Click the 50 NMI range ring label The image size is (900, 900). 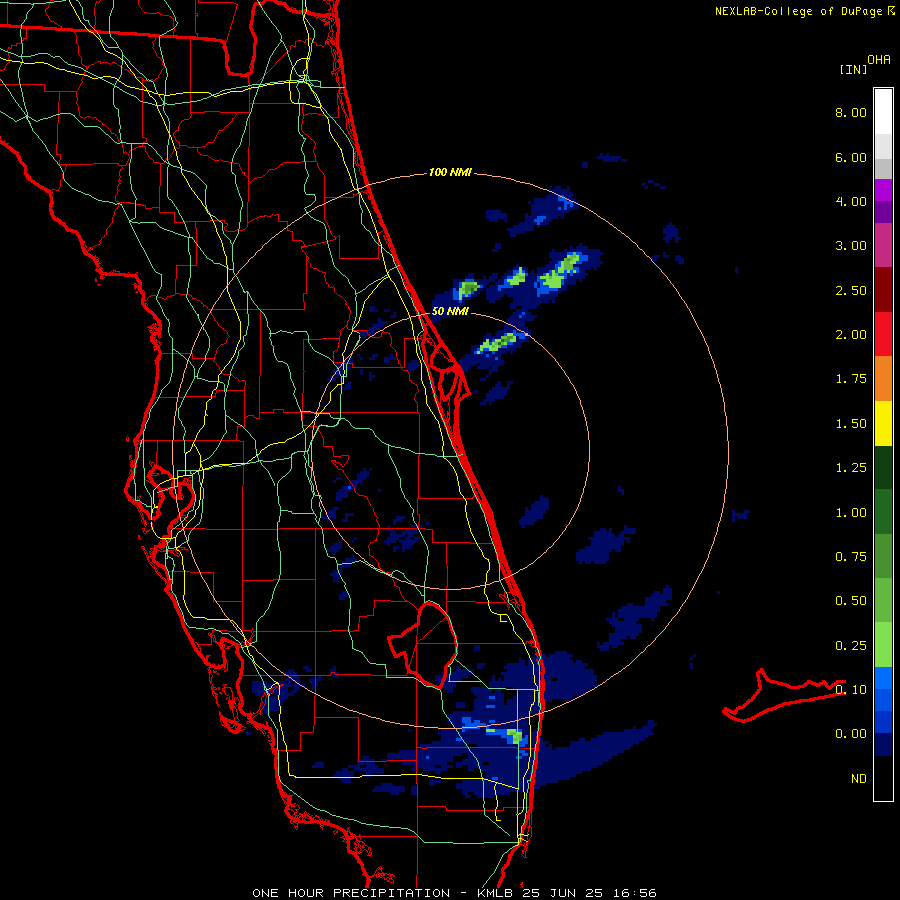450,311
